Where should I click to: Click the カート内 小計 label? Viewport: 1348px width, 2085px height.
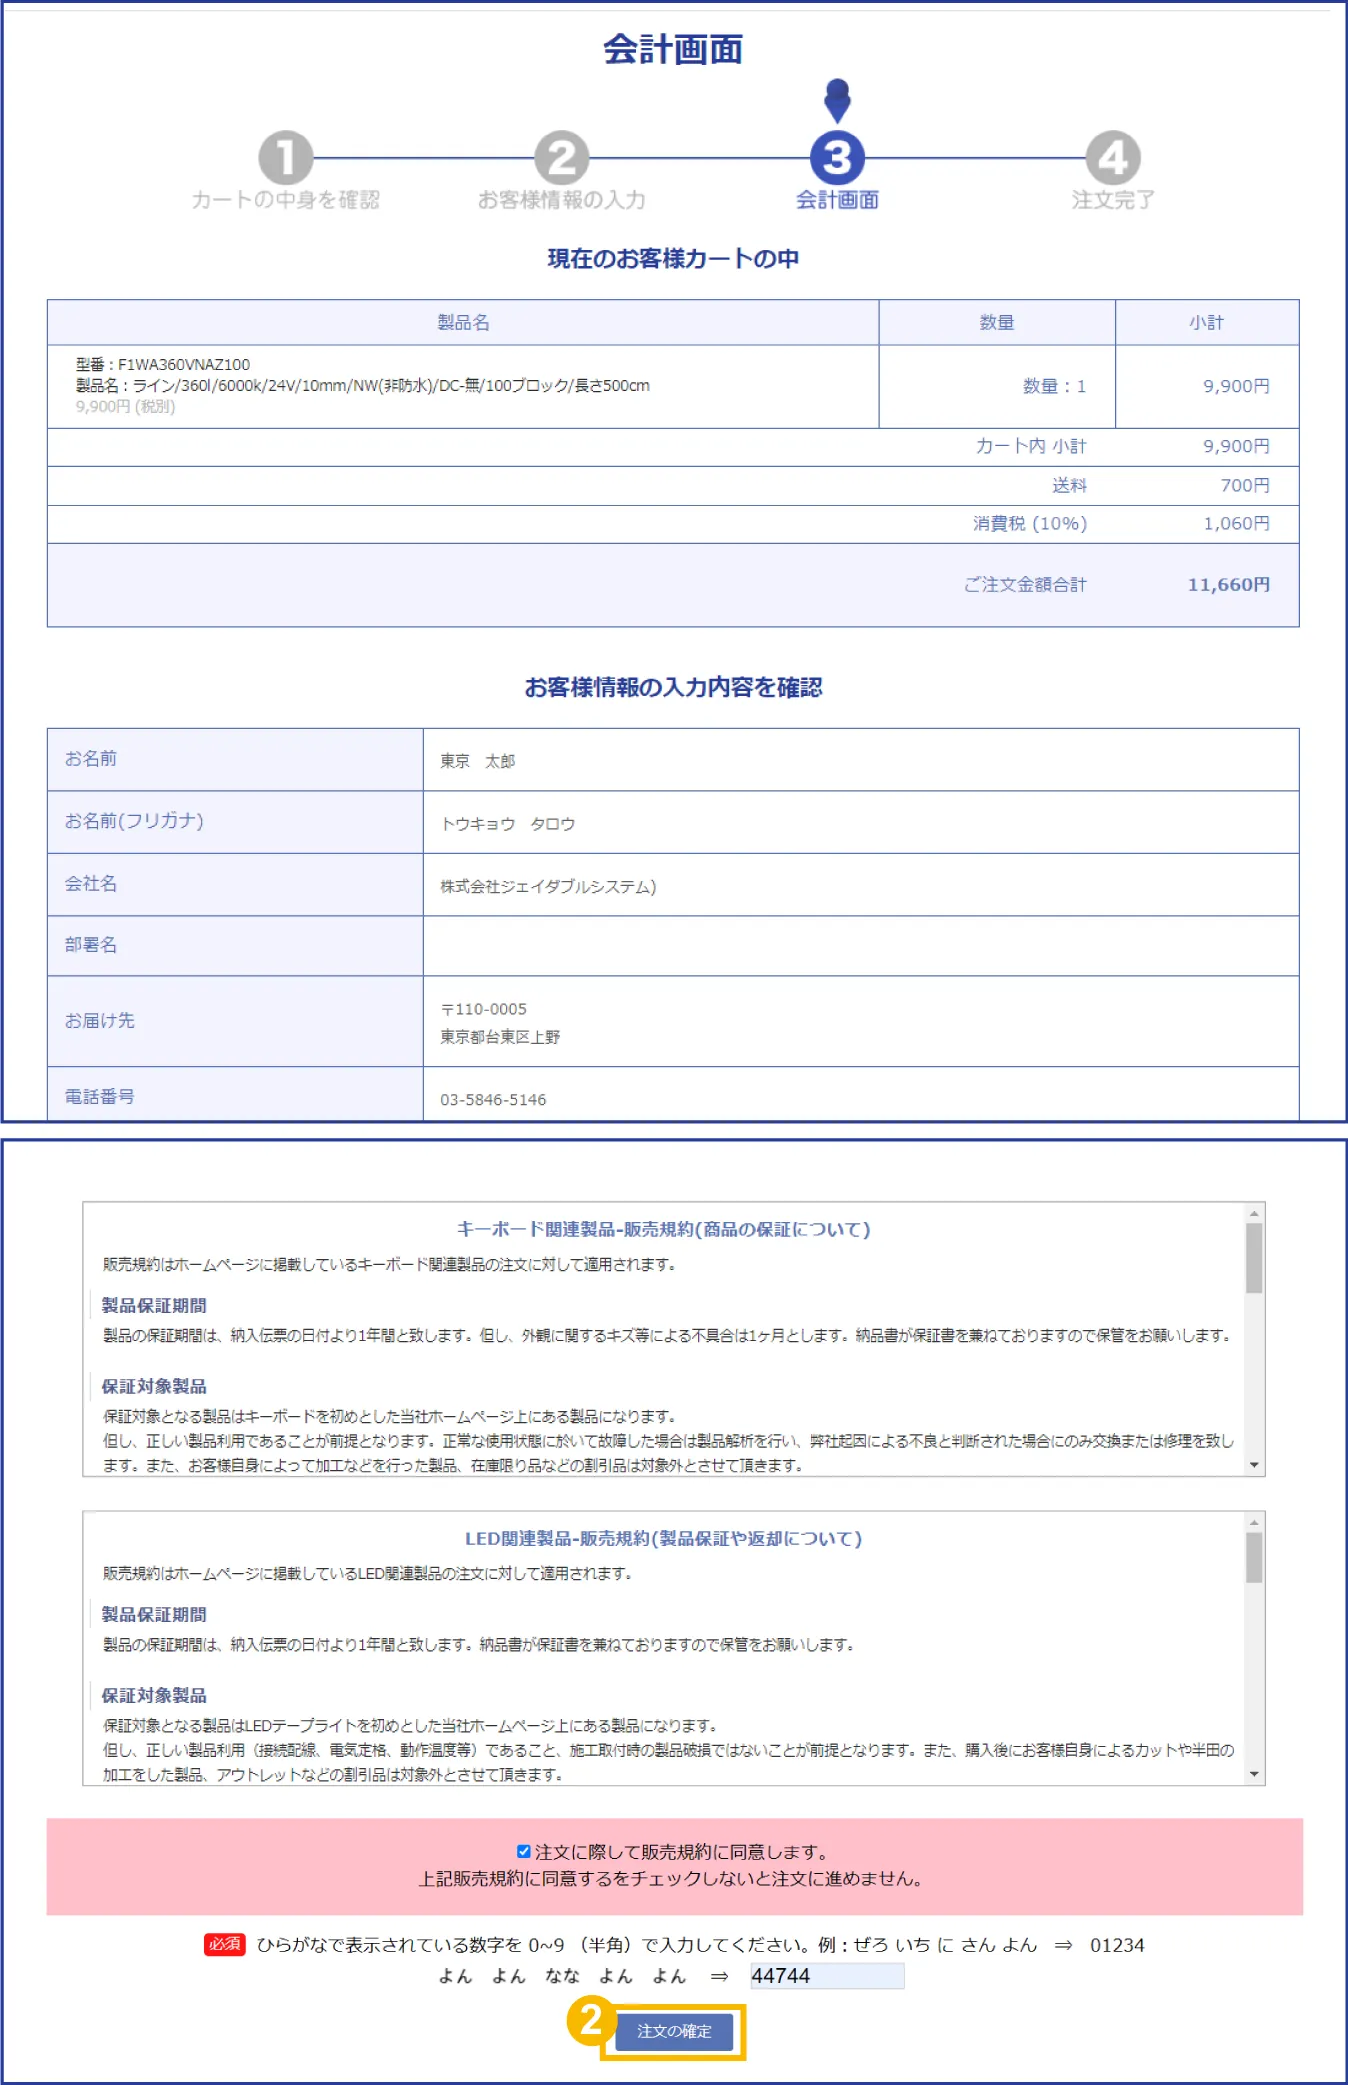(1031, 446)
